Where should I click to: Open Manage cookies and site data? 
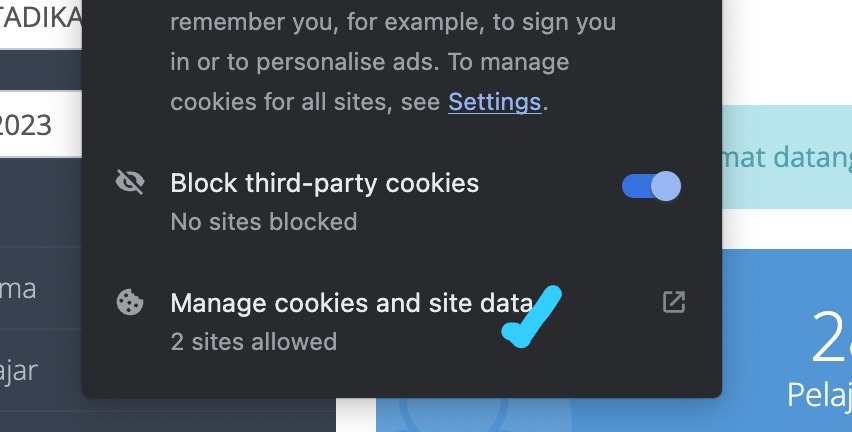402,321
